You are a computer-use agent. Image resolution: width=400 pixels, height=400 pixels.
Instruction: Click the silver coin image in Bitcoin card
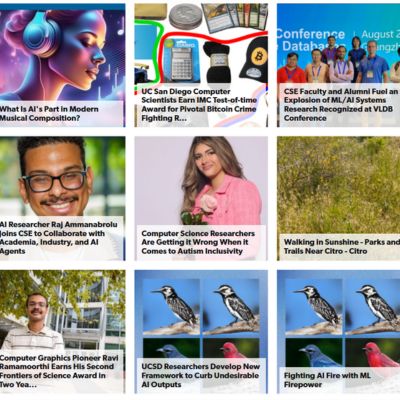pyautogui.click(x=186, y=16)
